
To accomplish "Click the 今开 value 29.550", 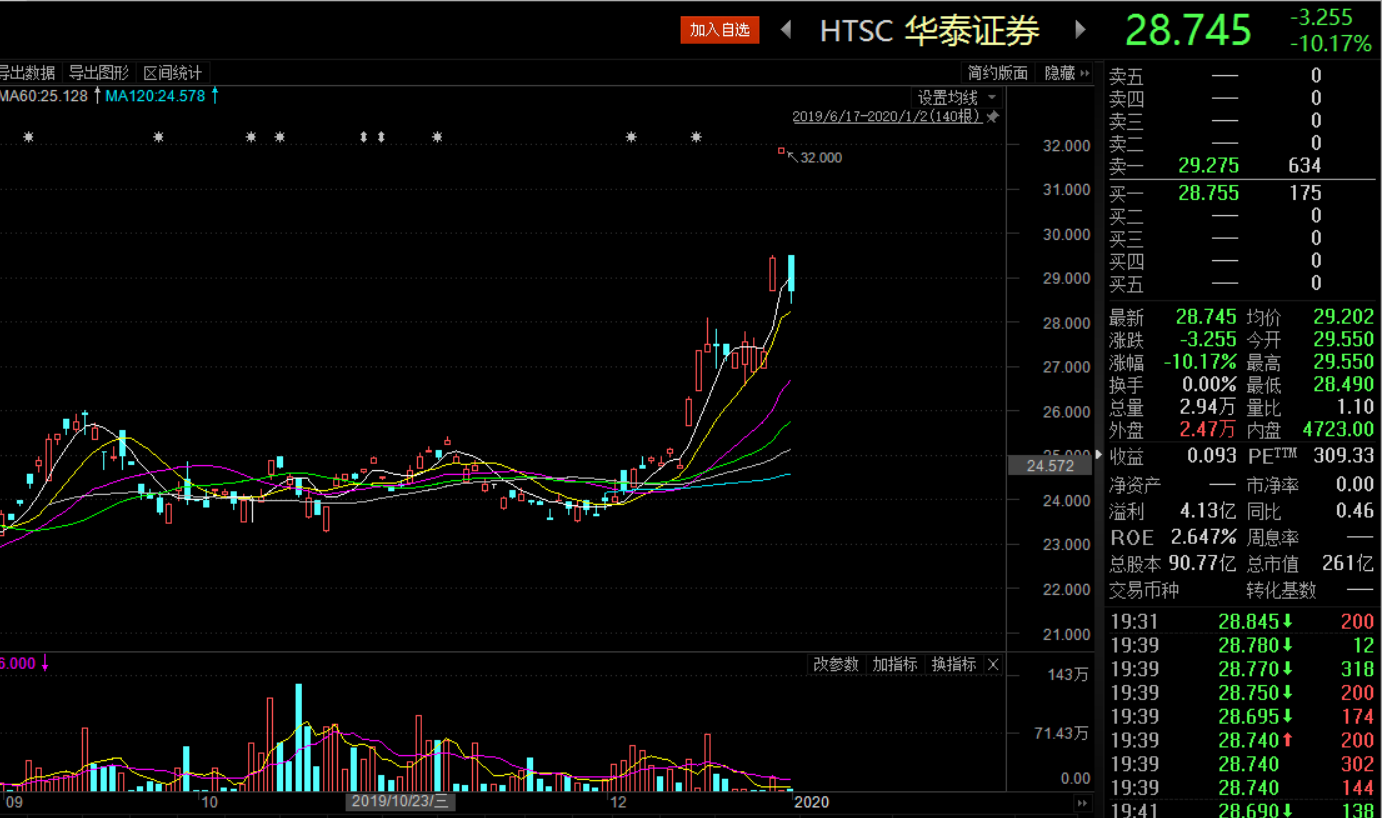I will point(1343,340).
